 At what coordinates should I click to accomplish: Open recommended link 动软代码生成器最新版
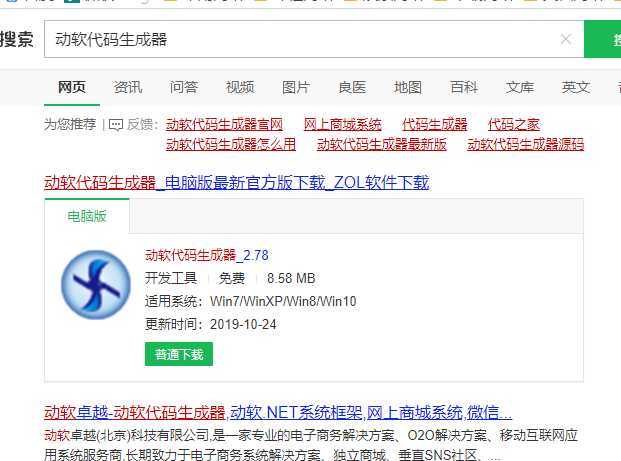382,144
